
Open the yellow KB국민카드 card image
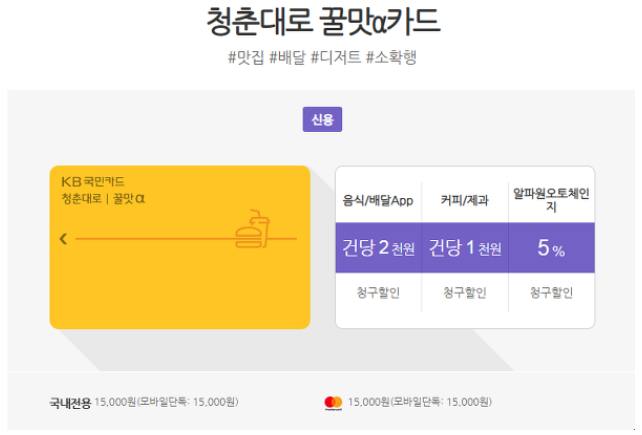180,247
